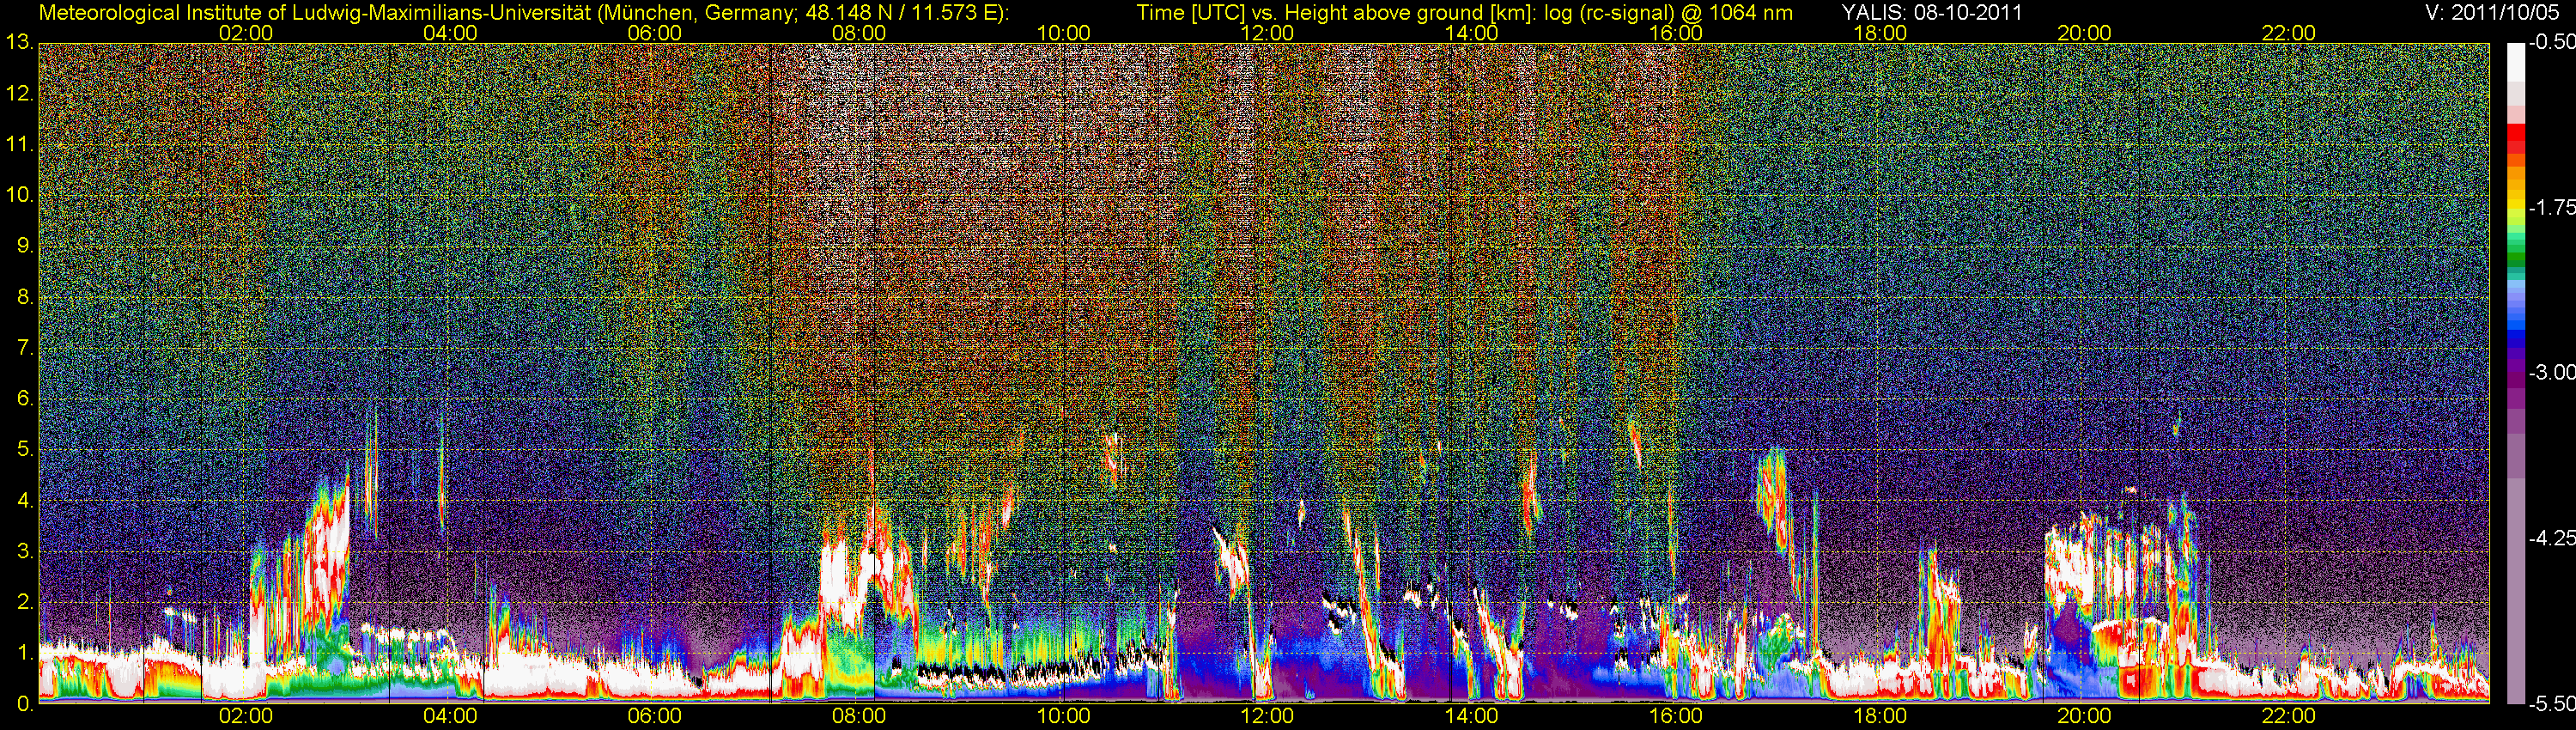Click the '13.' height axis label
The image size is (2576, 730).
pyautogui.click(x=20, y=43)
